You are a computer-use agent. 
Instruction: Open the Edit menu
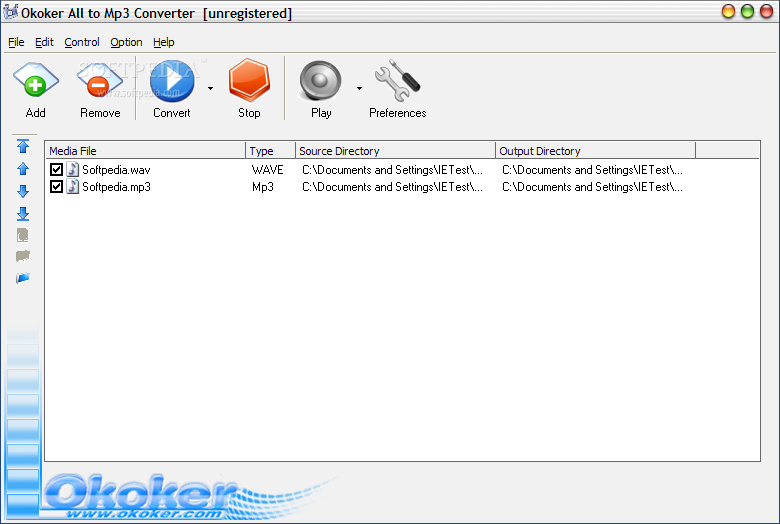coord(44,42)
